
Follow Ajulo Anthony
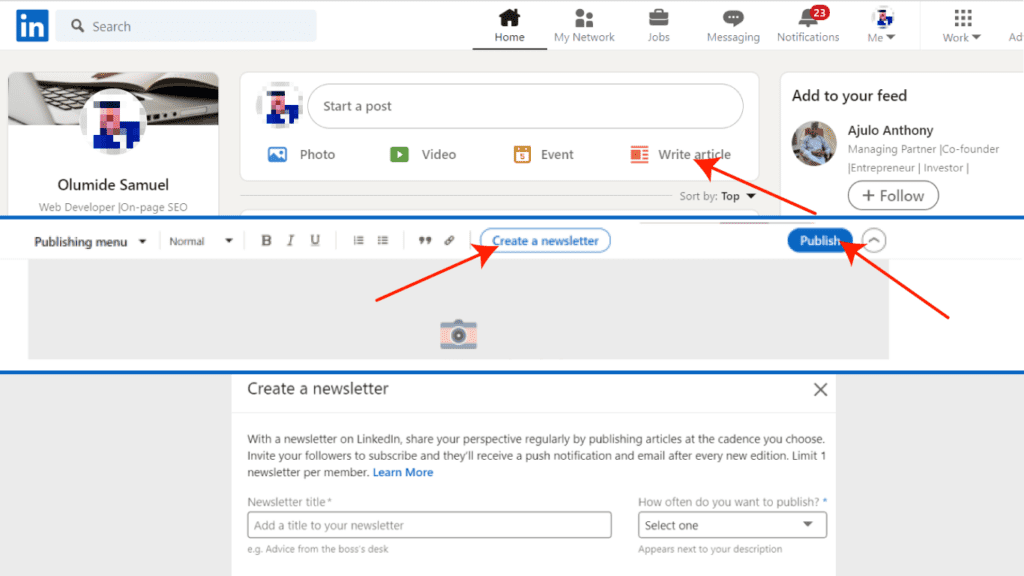(893, 195)
